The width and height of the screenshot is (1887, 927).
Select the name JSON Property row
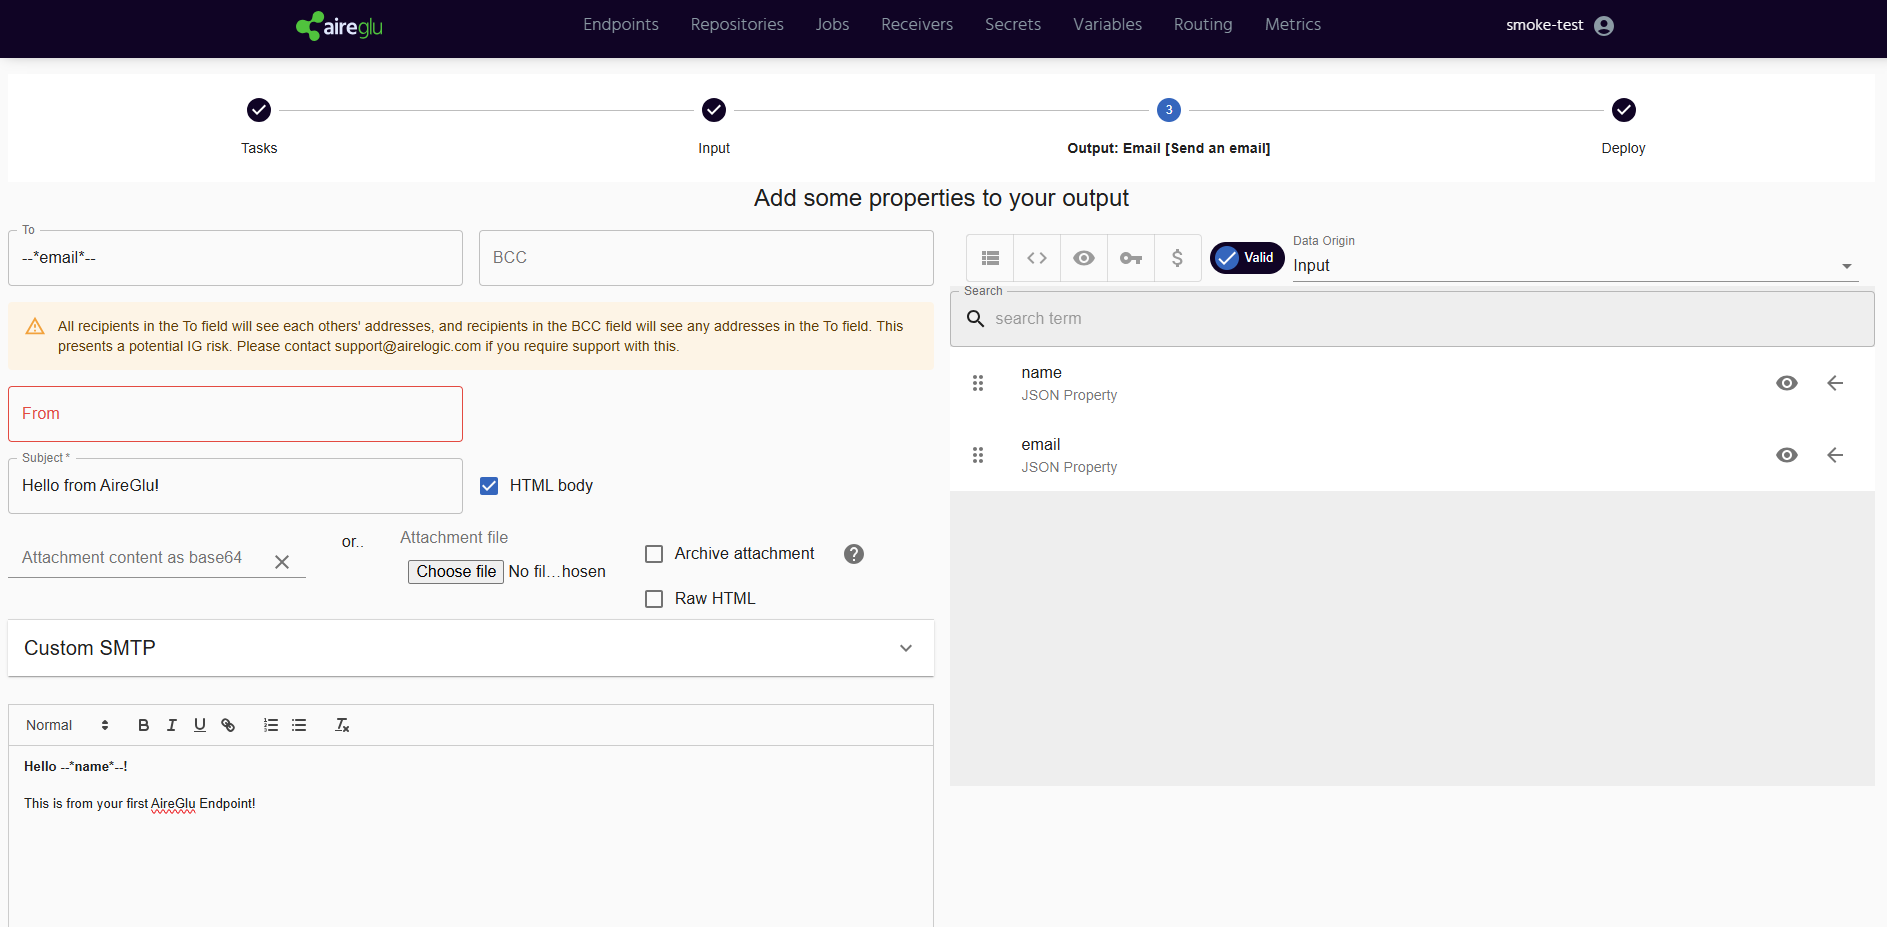(x=1412, y=383)
